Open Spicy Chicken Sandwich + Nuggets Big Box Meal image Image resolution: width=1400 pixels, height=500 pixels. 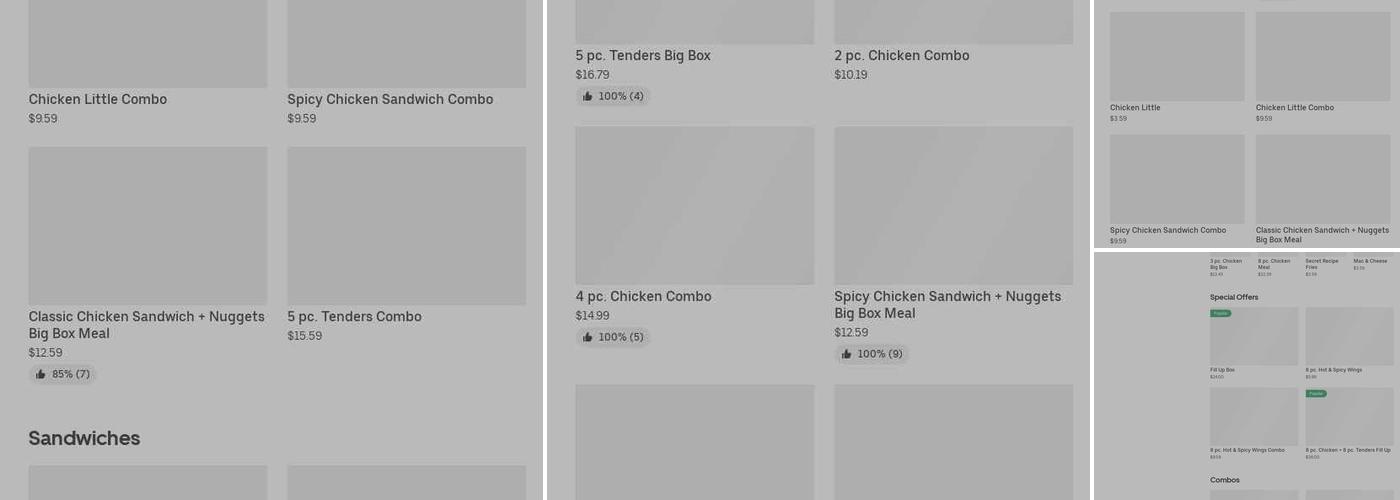tap(953, 205)
